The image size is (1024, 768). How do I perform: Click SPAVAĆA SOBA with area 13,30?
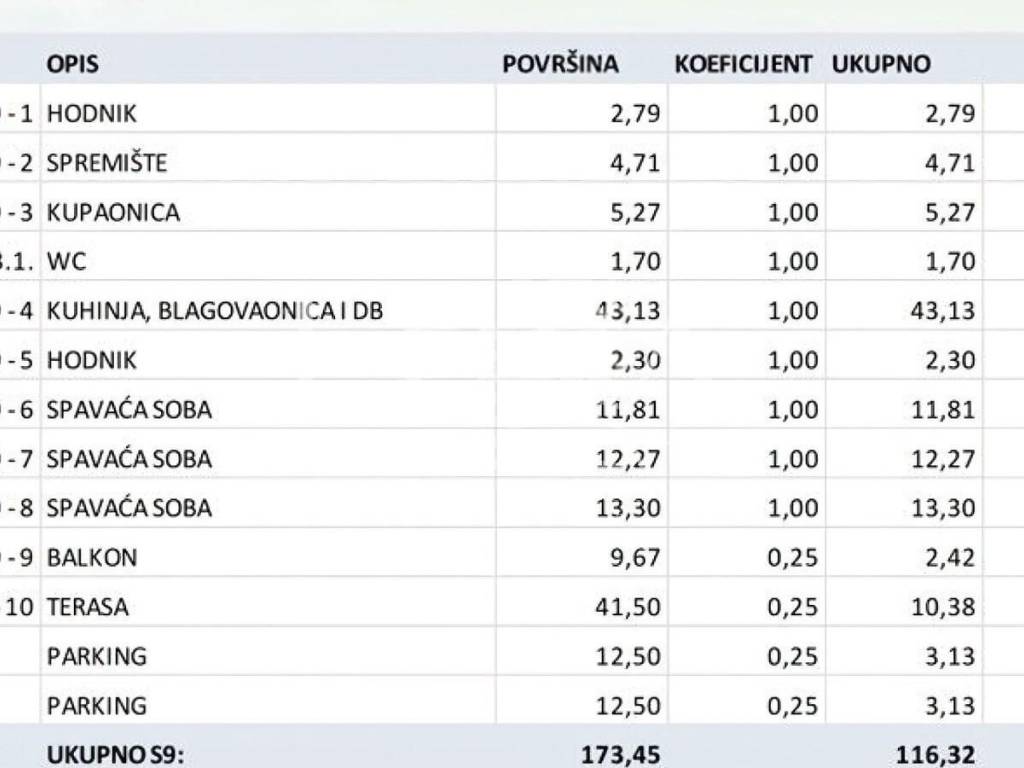tap(129, 508)
